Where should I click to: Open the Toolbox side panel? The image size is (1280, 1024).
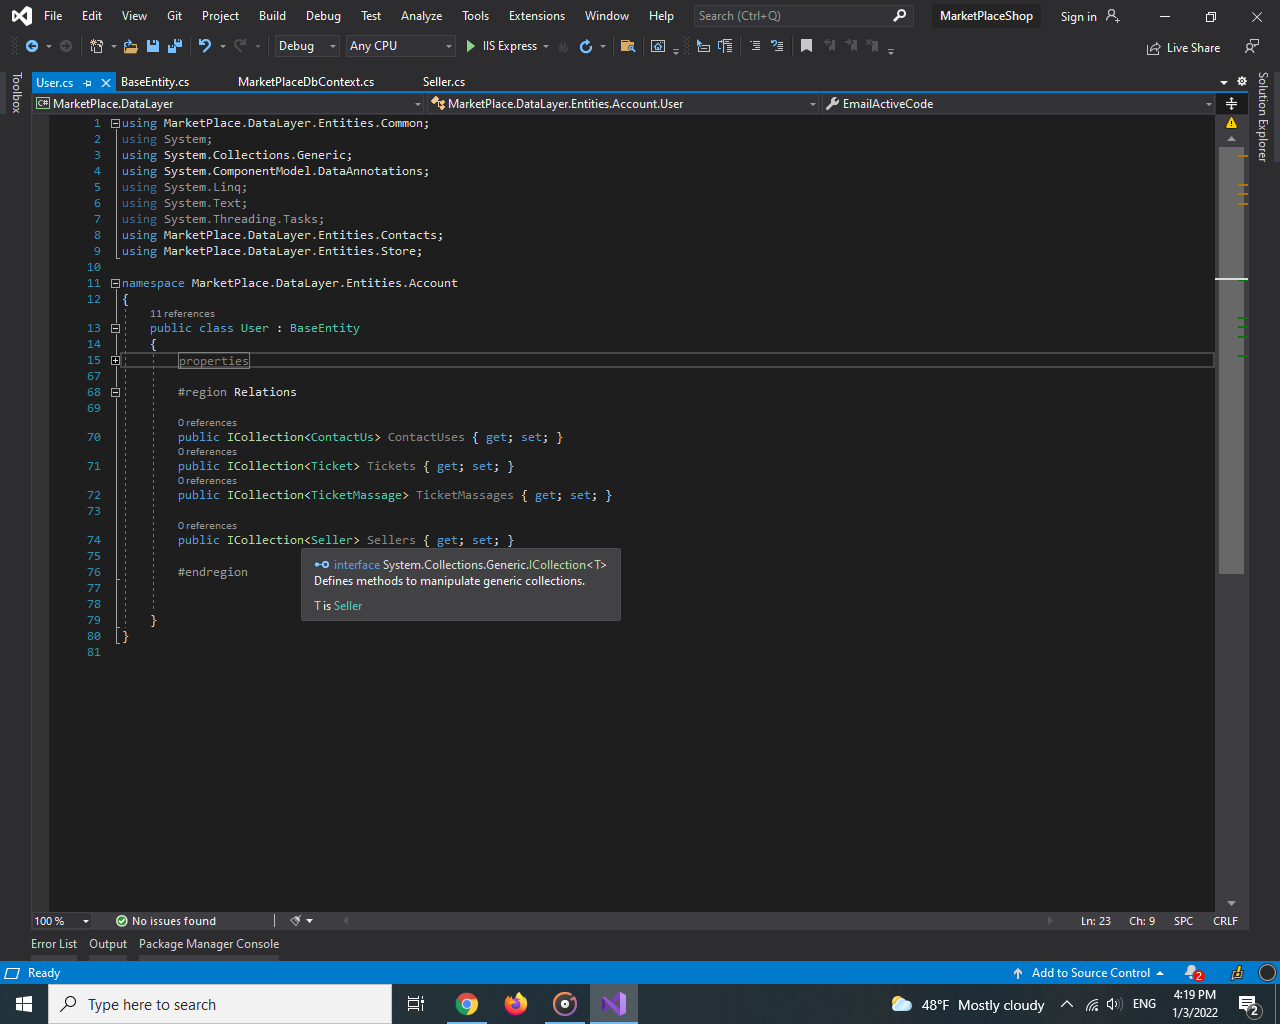(x=16, y=93)
